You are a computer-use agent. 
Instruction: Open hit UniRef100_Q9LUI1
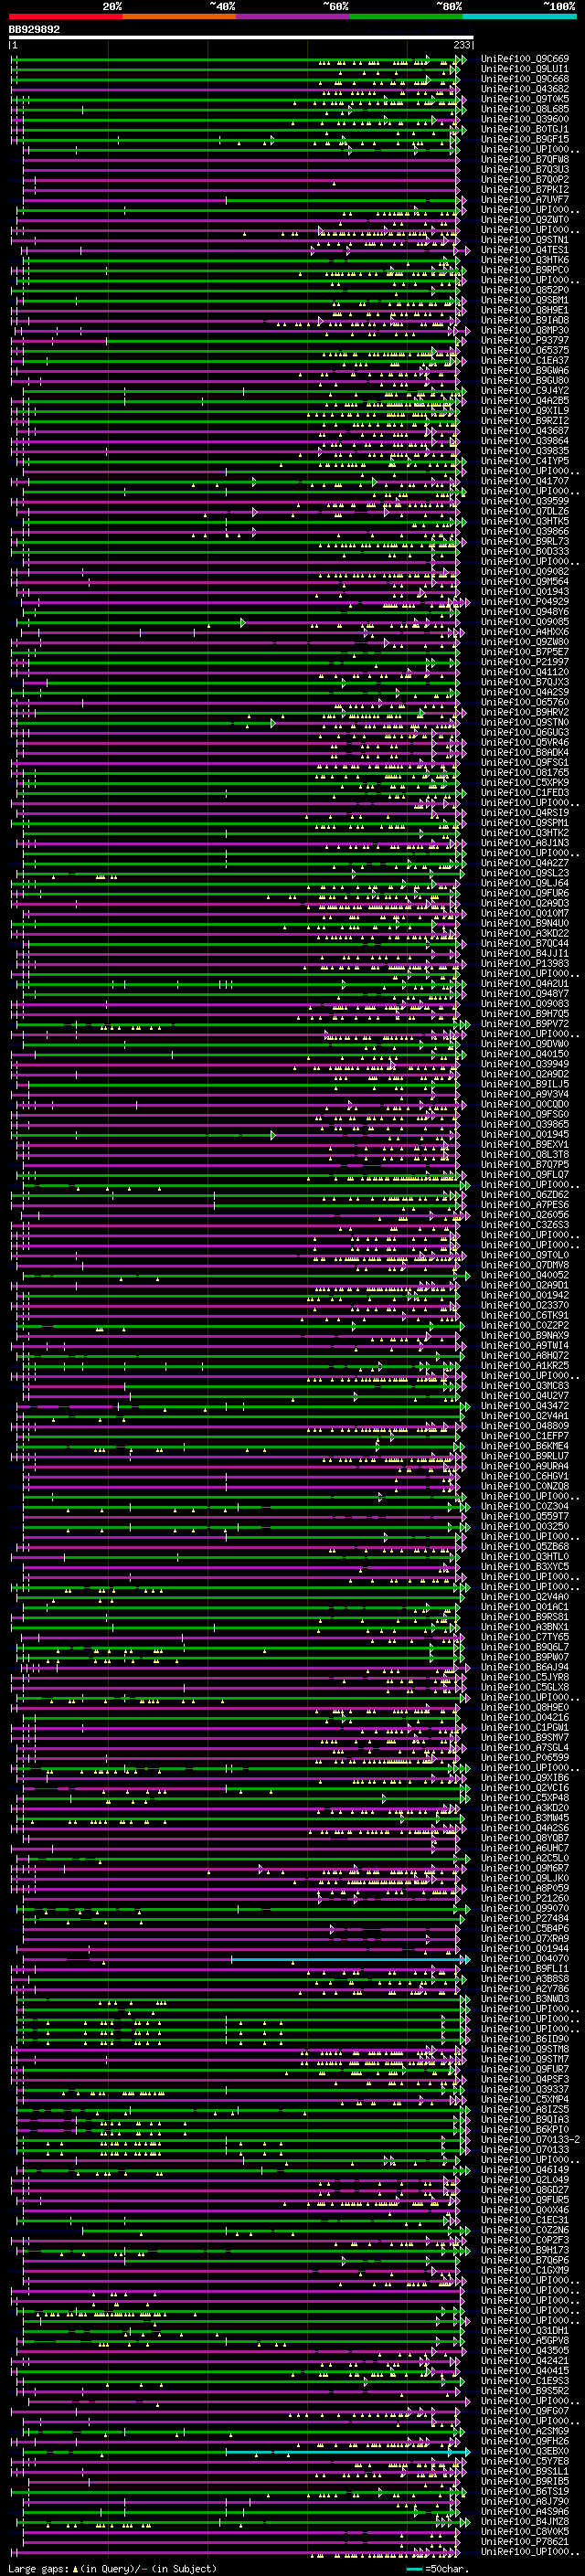coord(524,69)
